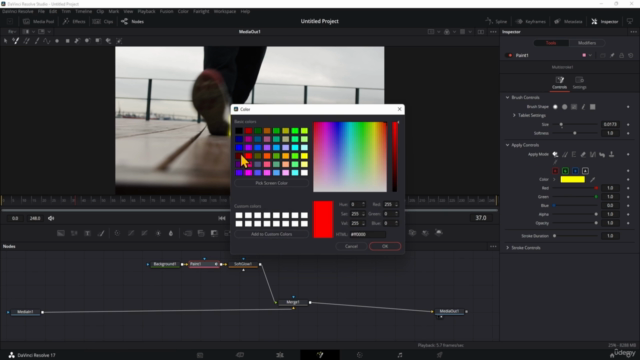Viewport: 640px width, 360px height.
Task: Click Add to Custom Colors button
Action: (x=271, y=234)
